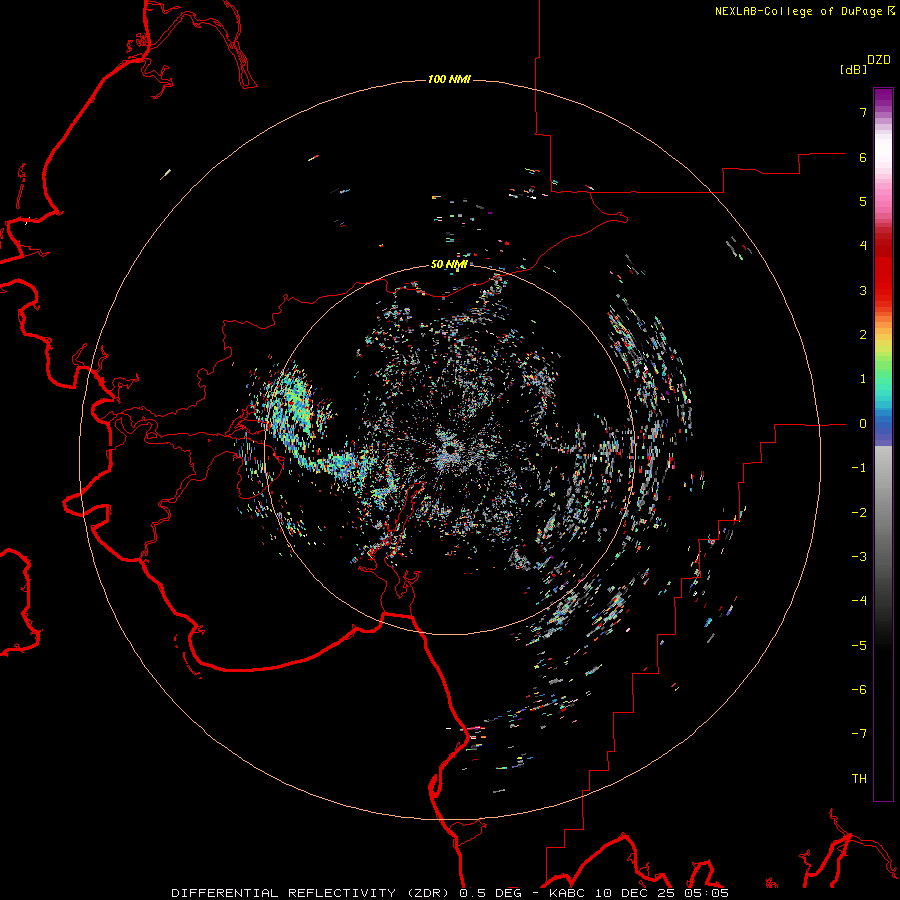Click the "[dB]" unit label

[853, 69]
